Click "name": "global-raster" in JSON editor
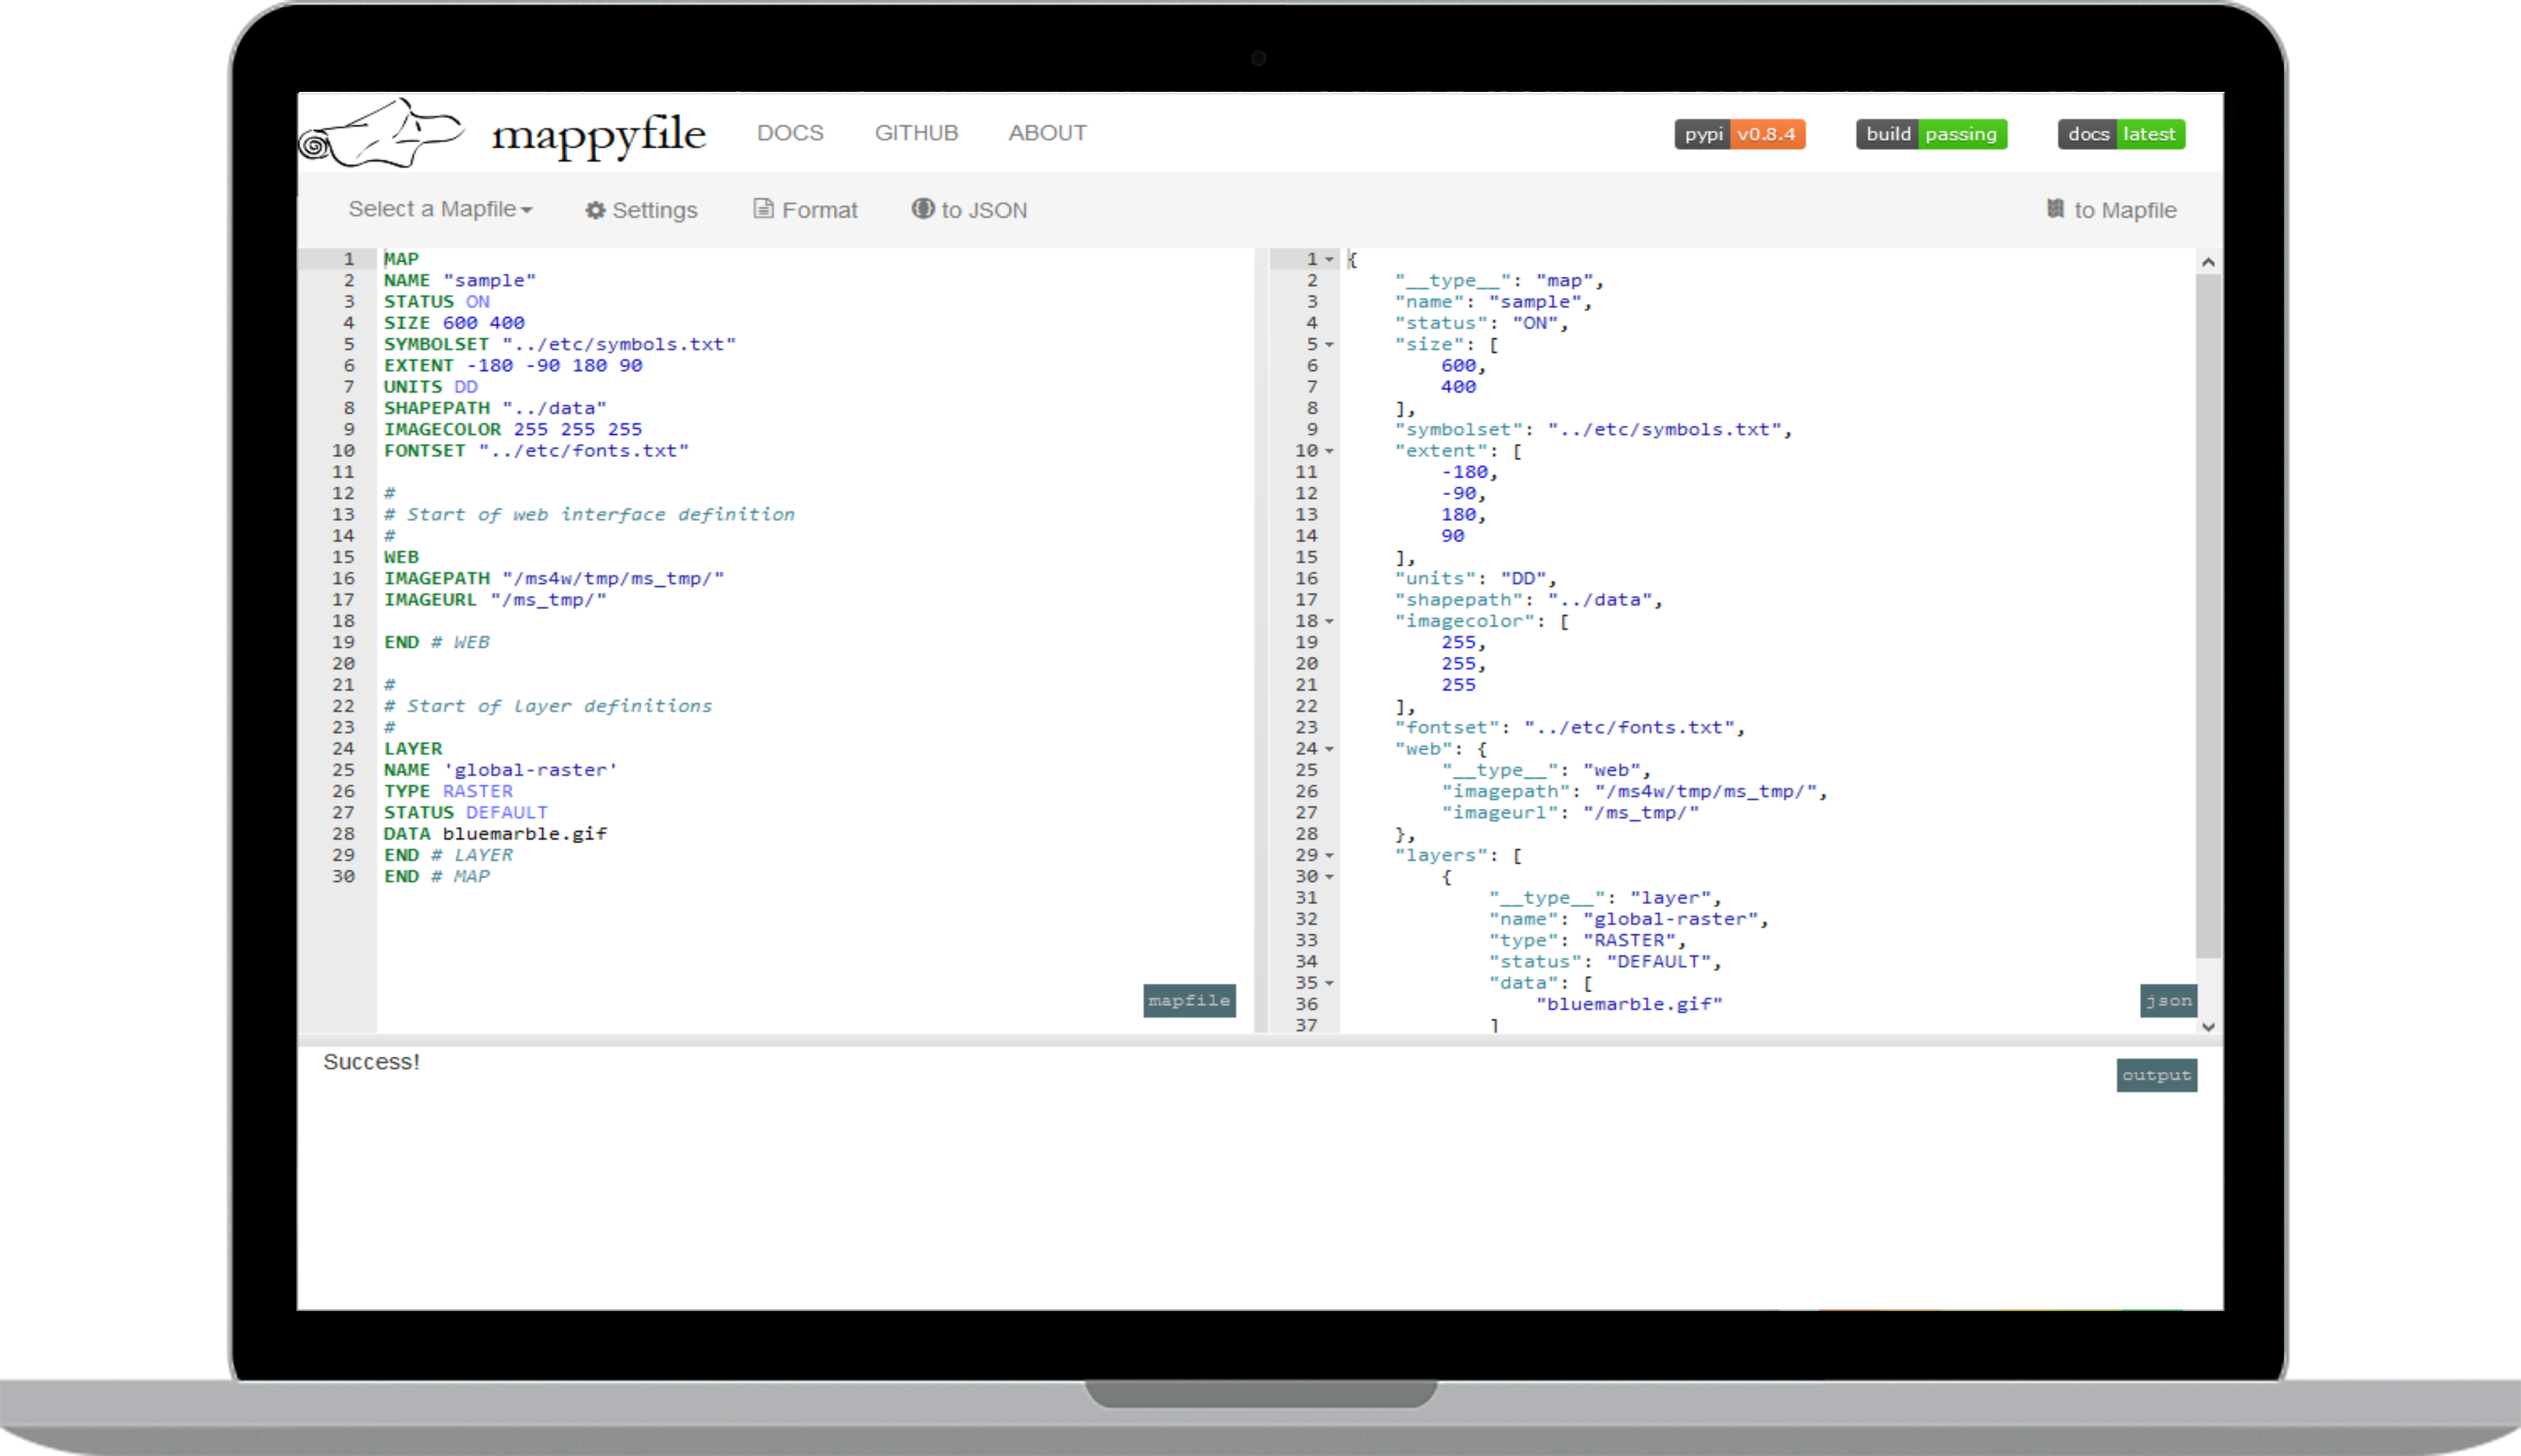This screenshot has height=1456, width=2521. pyautogui.click(x=1629, y=920)
